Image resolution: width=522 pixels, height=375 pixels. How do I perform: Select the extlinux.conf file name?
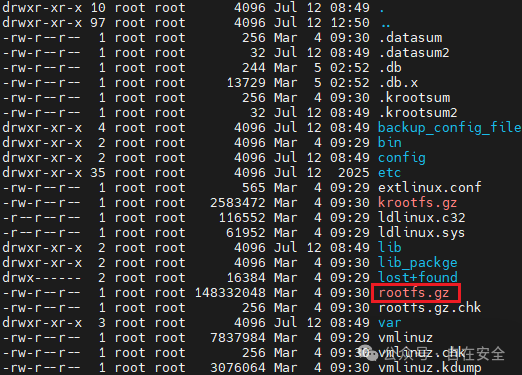click(x=430, y=188)
